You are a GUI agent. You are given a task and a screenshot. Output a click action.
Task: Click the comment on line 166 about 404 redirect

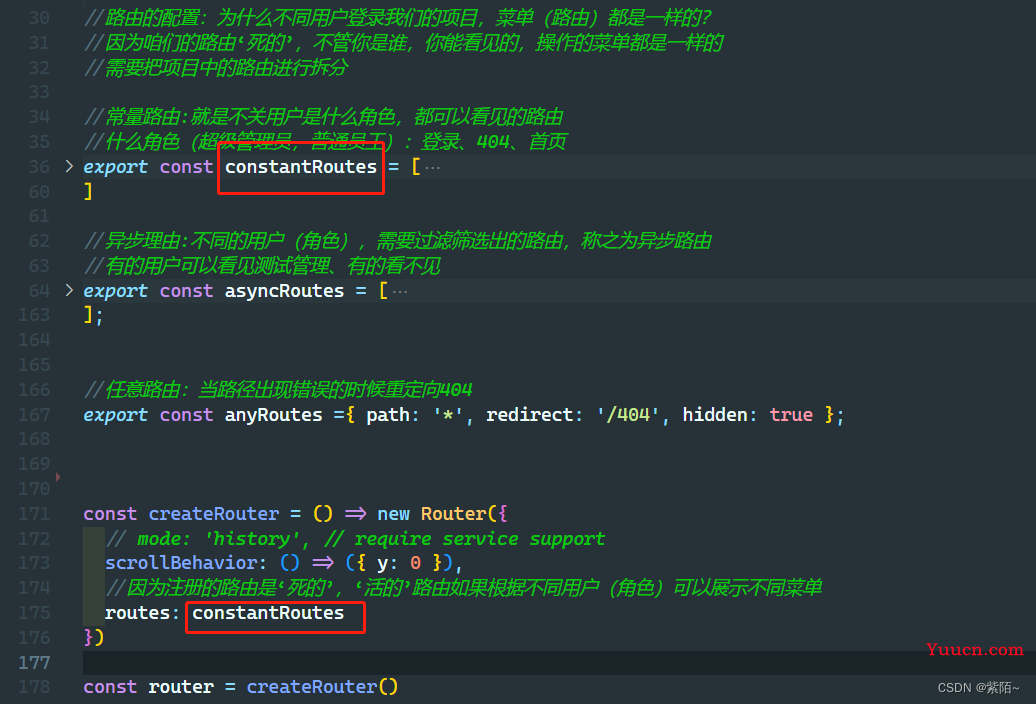(278, 390)
